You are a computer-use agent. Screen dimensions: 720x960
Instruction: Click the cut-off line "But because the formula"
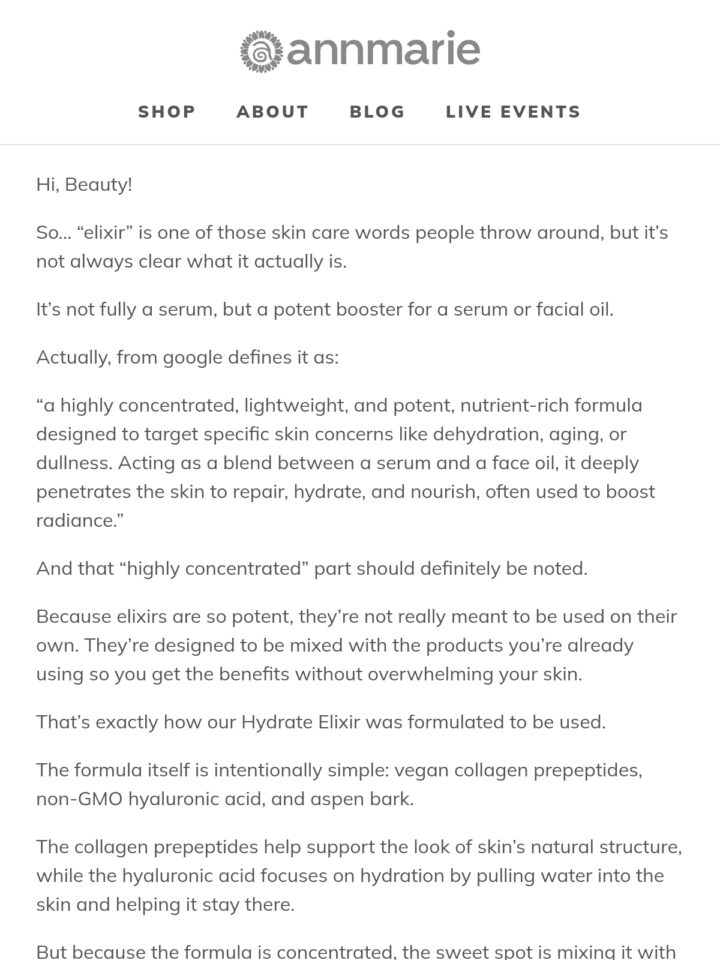pyautogui.click(x=356, y=951)
